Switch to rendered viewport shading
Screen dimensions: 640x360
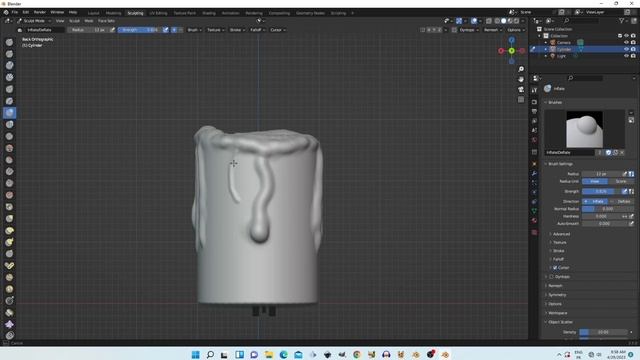tap(516, 21)
